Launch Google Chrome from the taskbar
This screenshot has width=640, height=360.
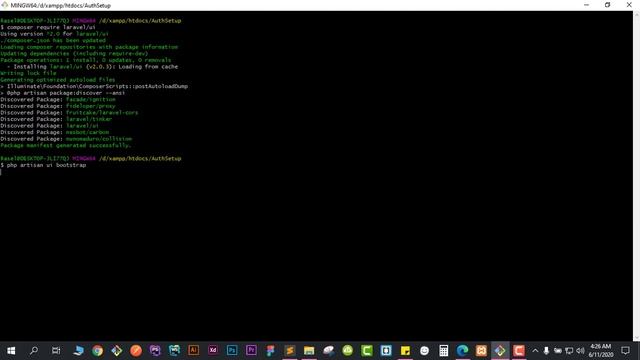coord(98,351)
